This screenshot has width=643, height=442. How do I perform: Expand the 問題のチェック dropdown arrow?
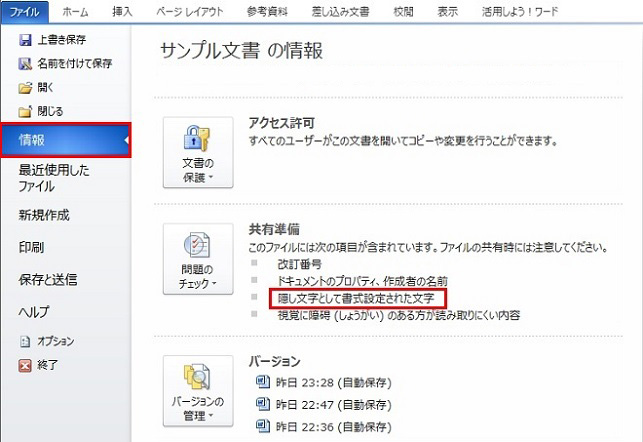214,283
